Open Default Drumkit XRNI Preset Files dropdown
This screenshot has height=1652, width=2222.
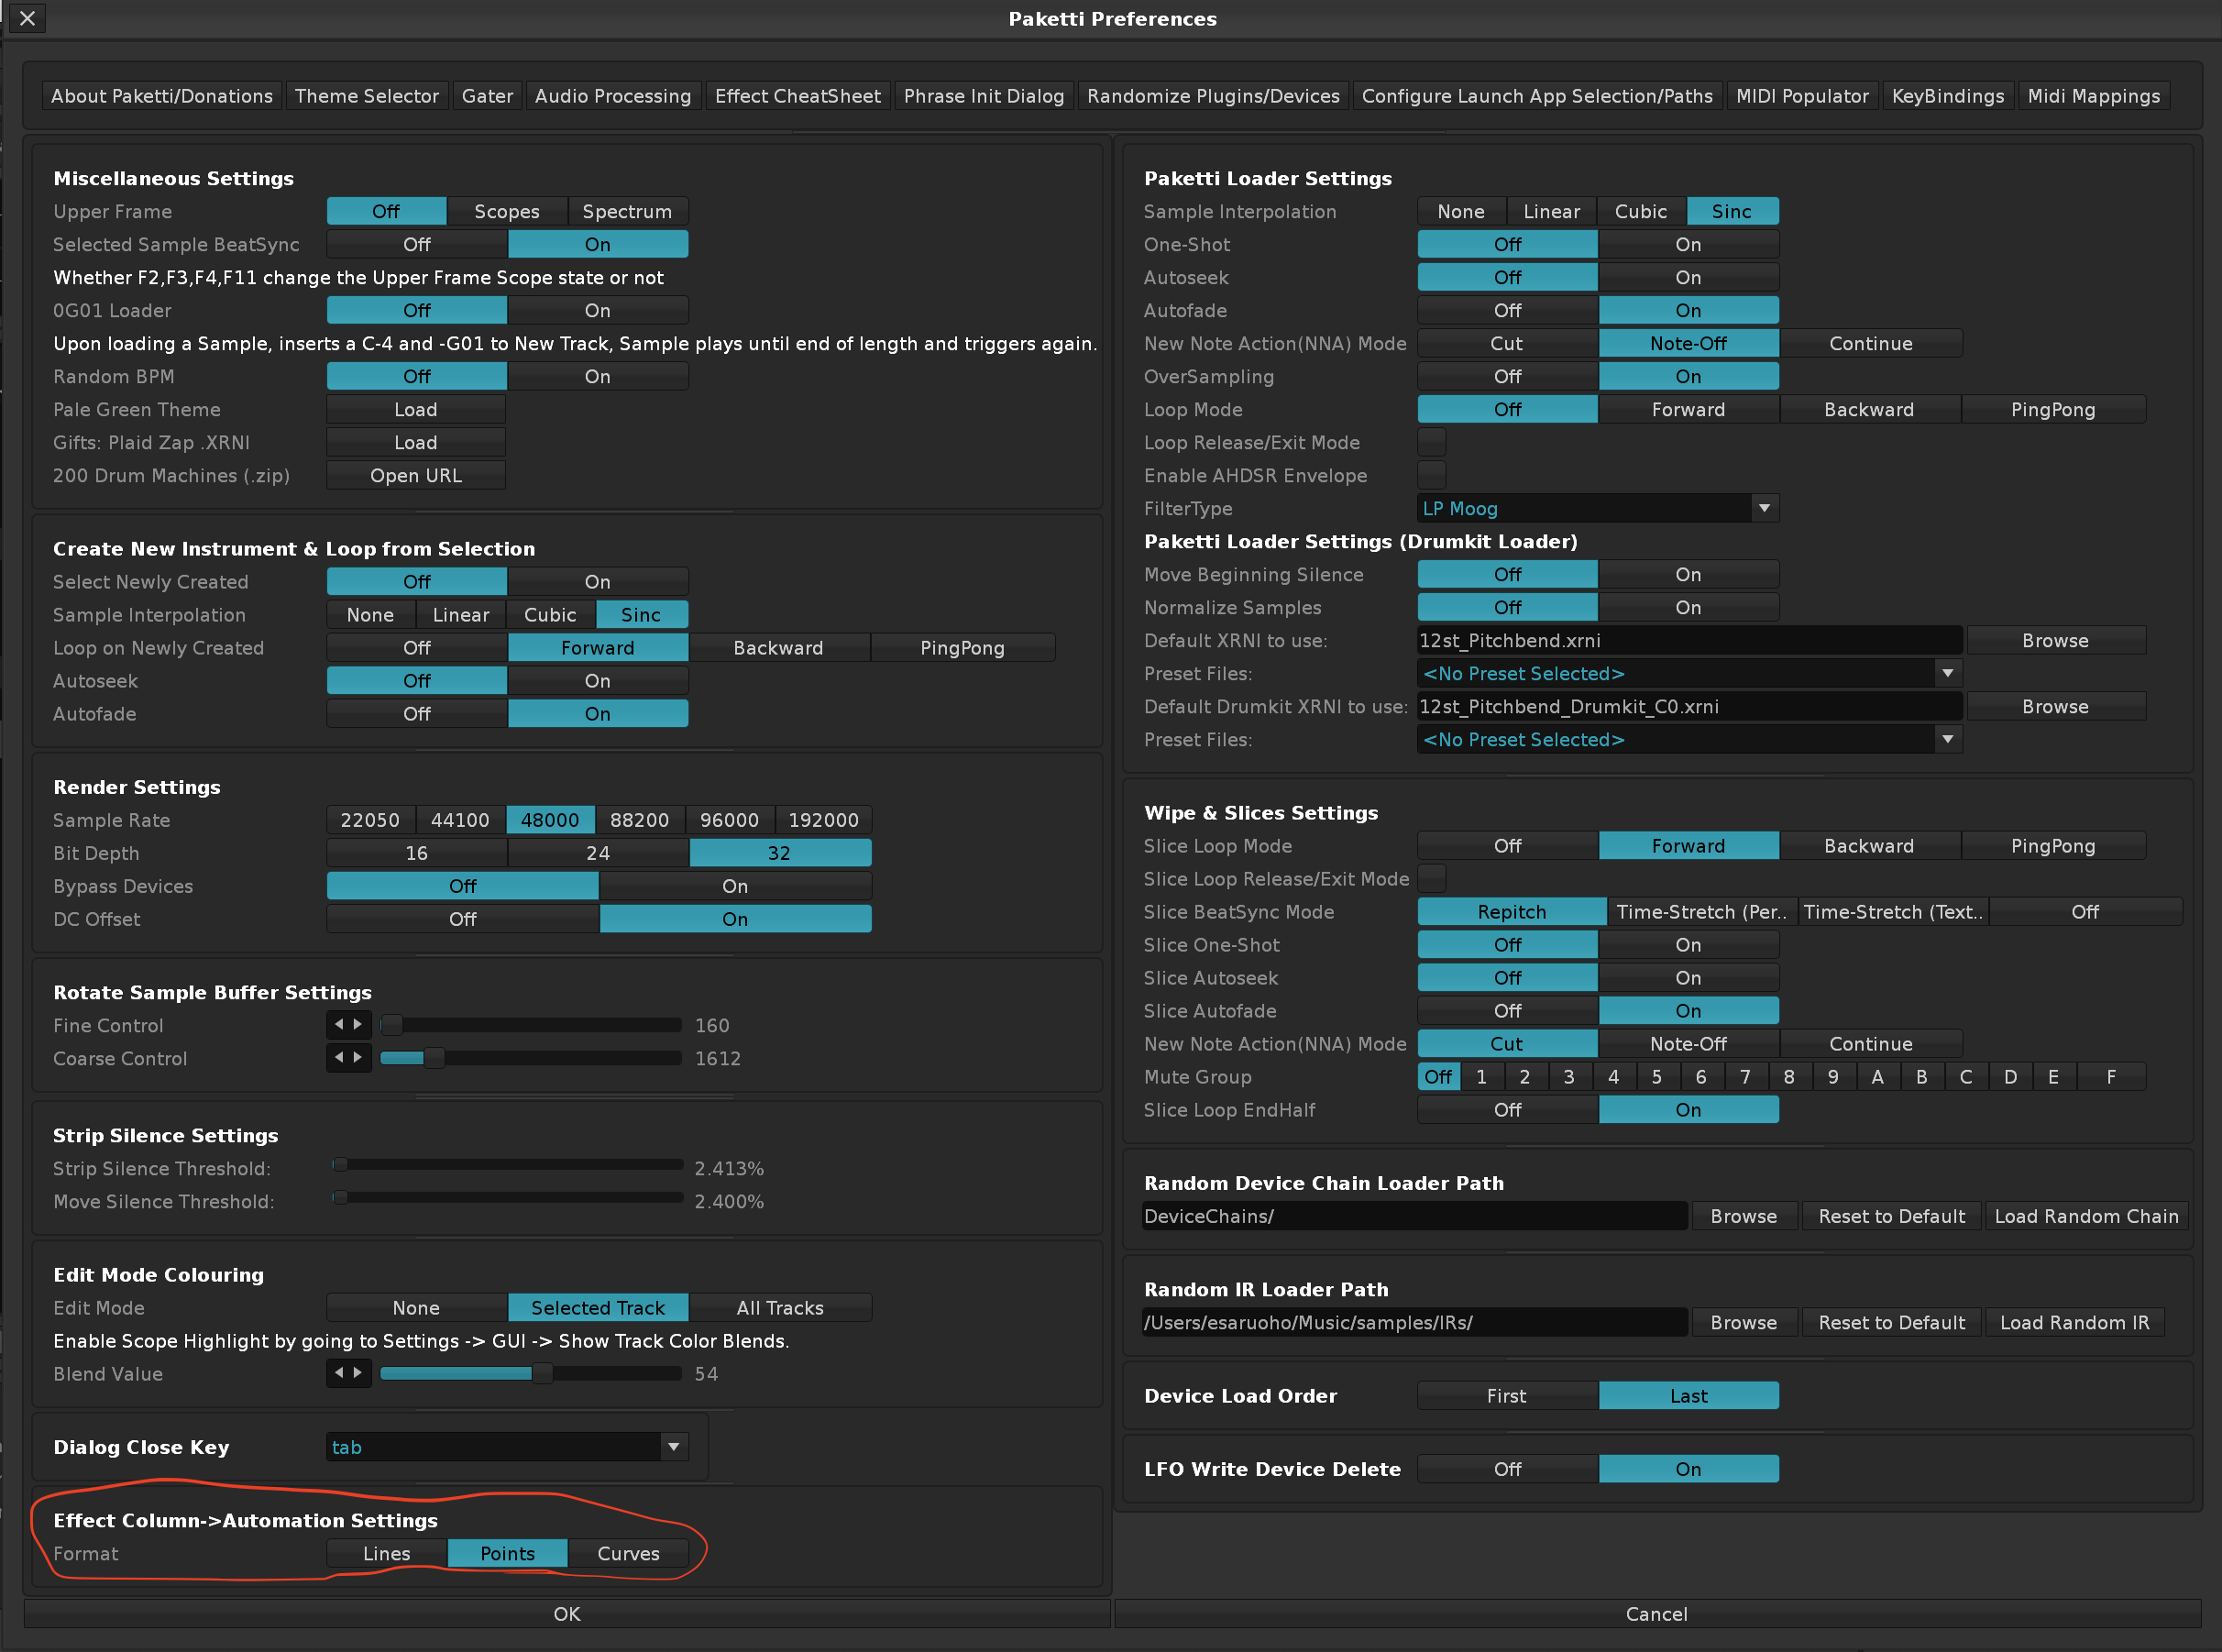(x=1947, y=739)
